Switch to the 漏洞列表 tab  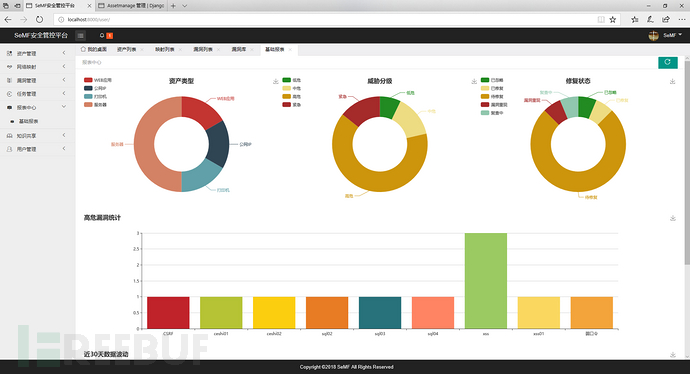(x=203, y=50)
